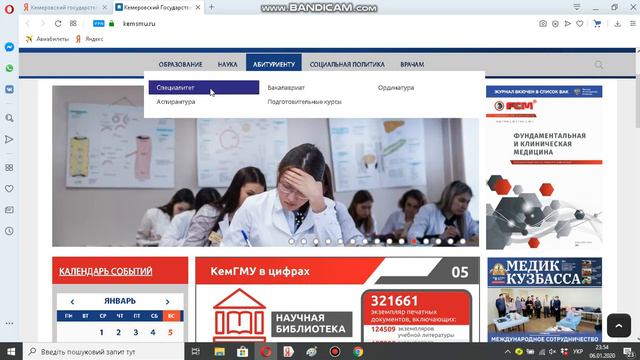Open the Авиабилеты bookmark

point(47,39)
